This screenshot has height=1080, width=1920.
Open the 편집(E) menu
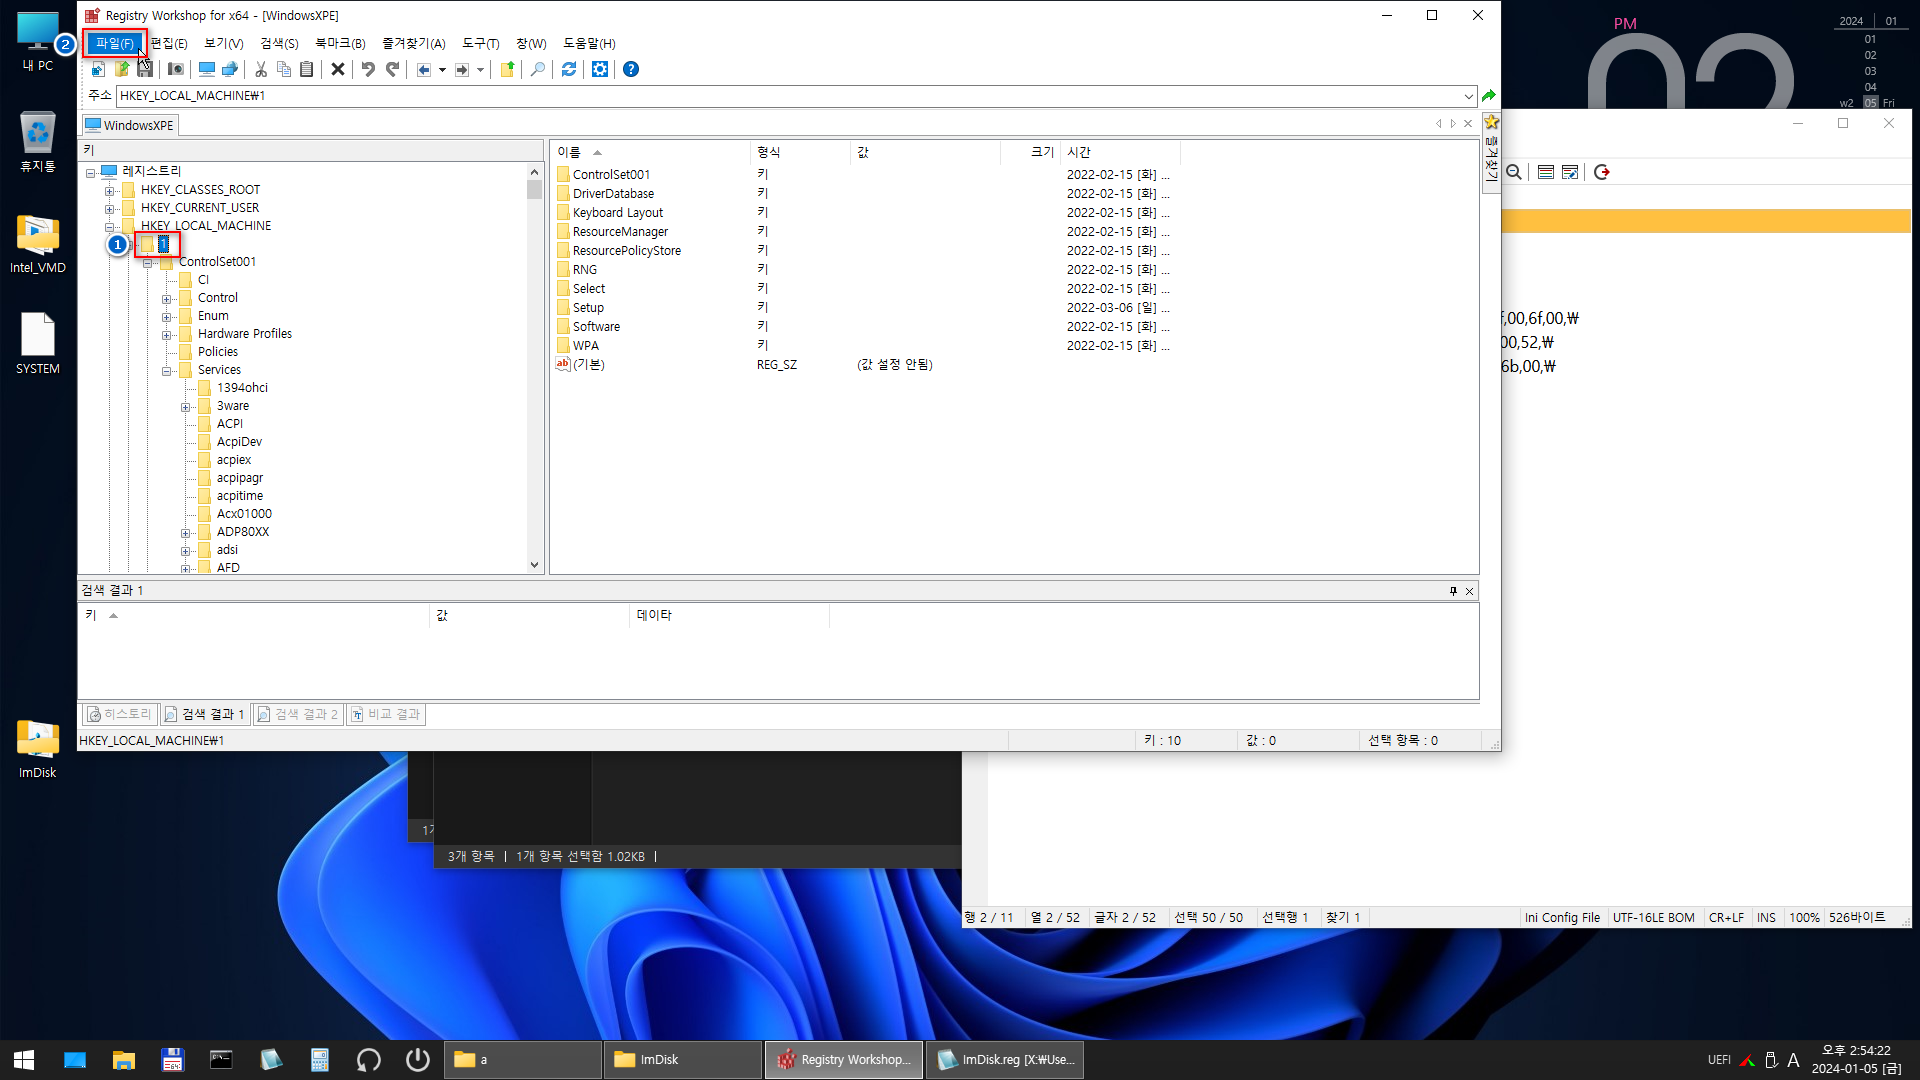pyautogui.click(x=169, y=43)
